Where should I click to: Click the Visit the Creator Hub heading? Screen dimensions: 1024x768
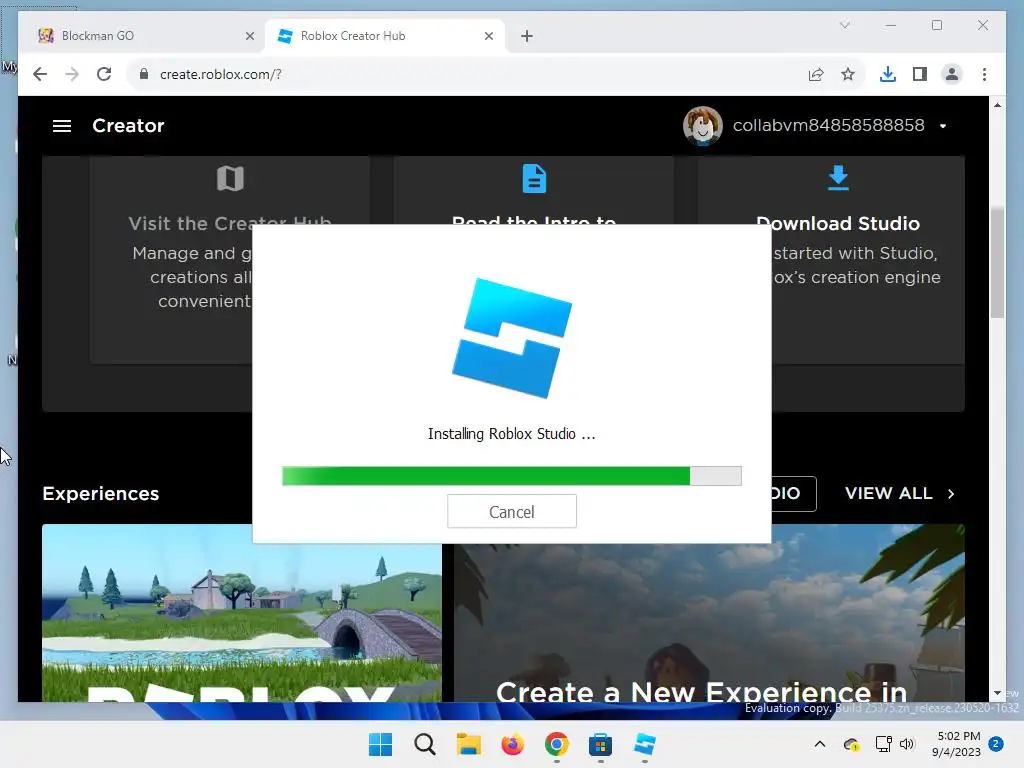pos(230,222)
